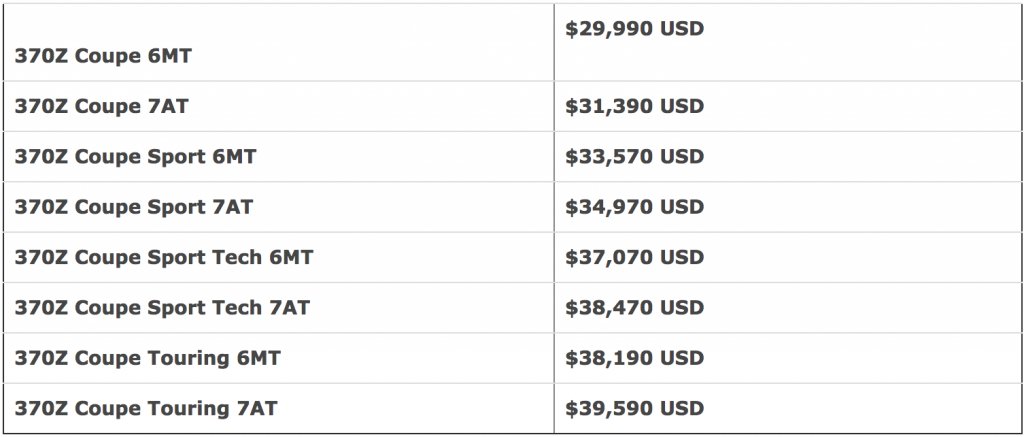Click the $38,470 USD price

[634, 308]
